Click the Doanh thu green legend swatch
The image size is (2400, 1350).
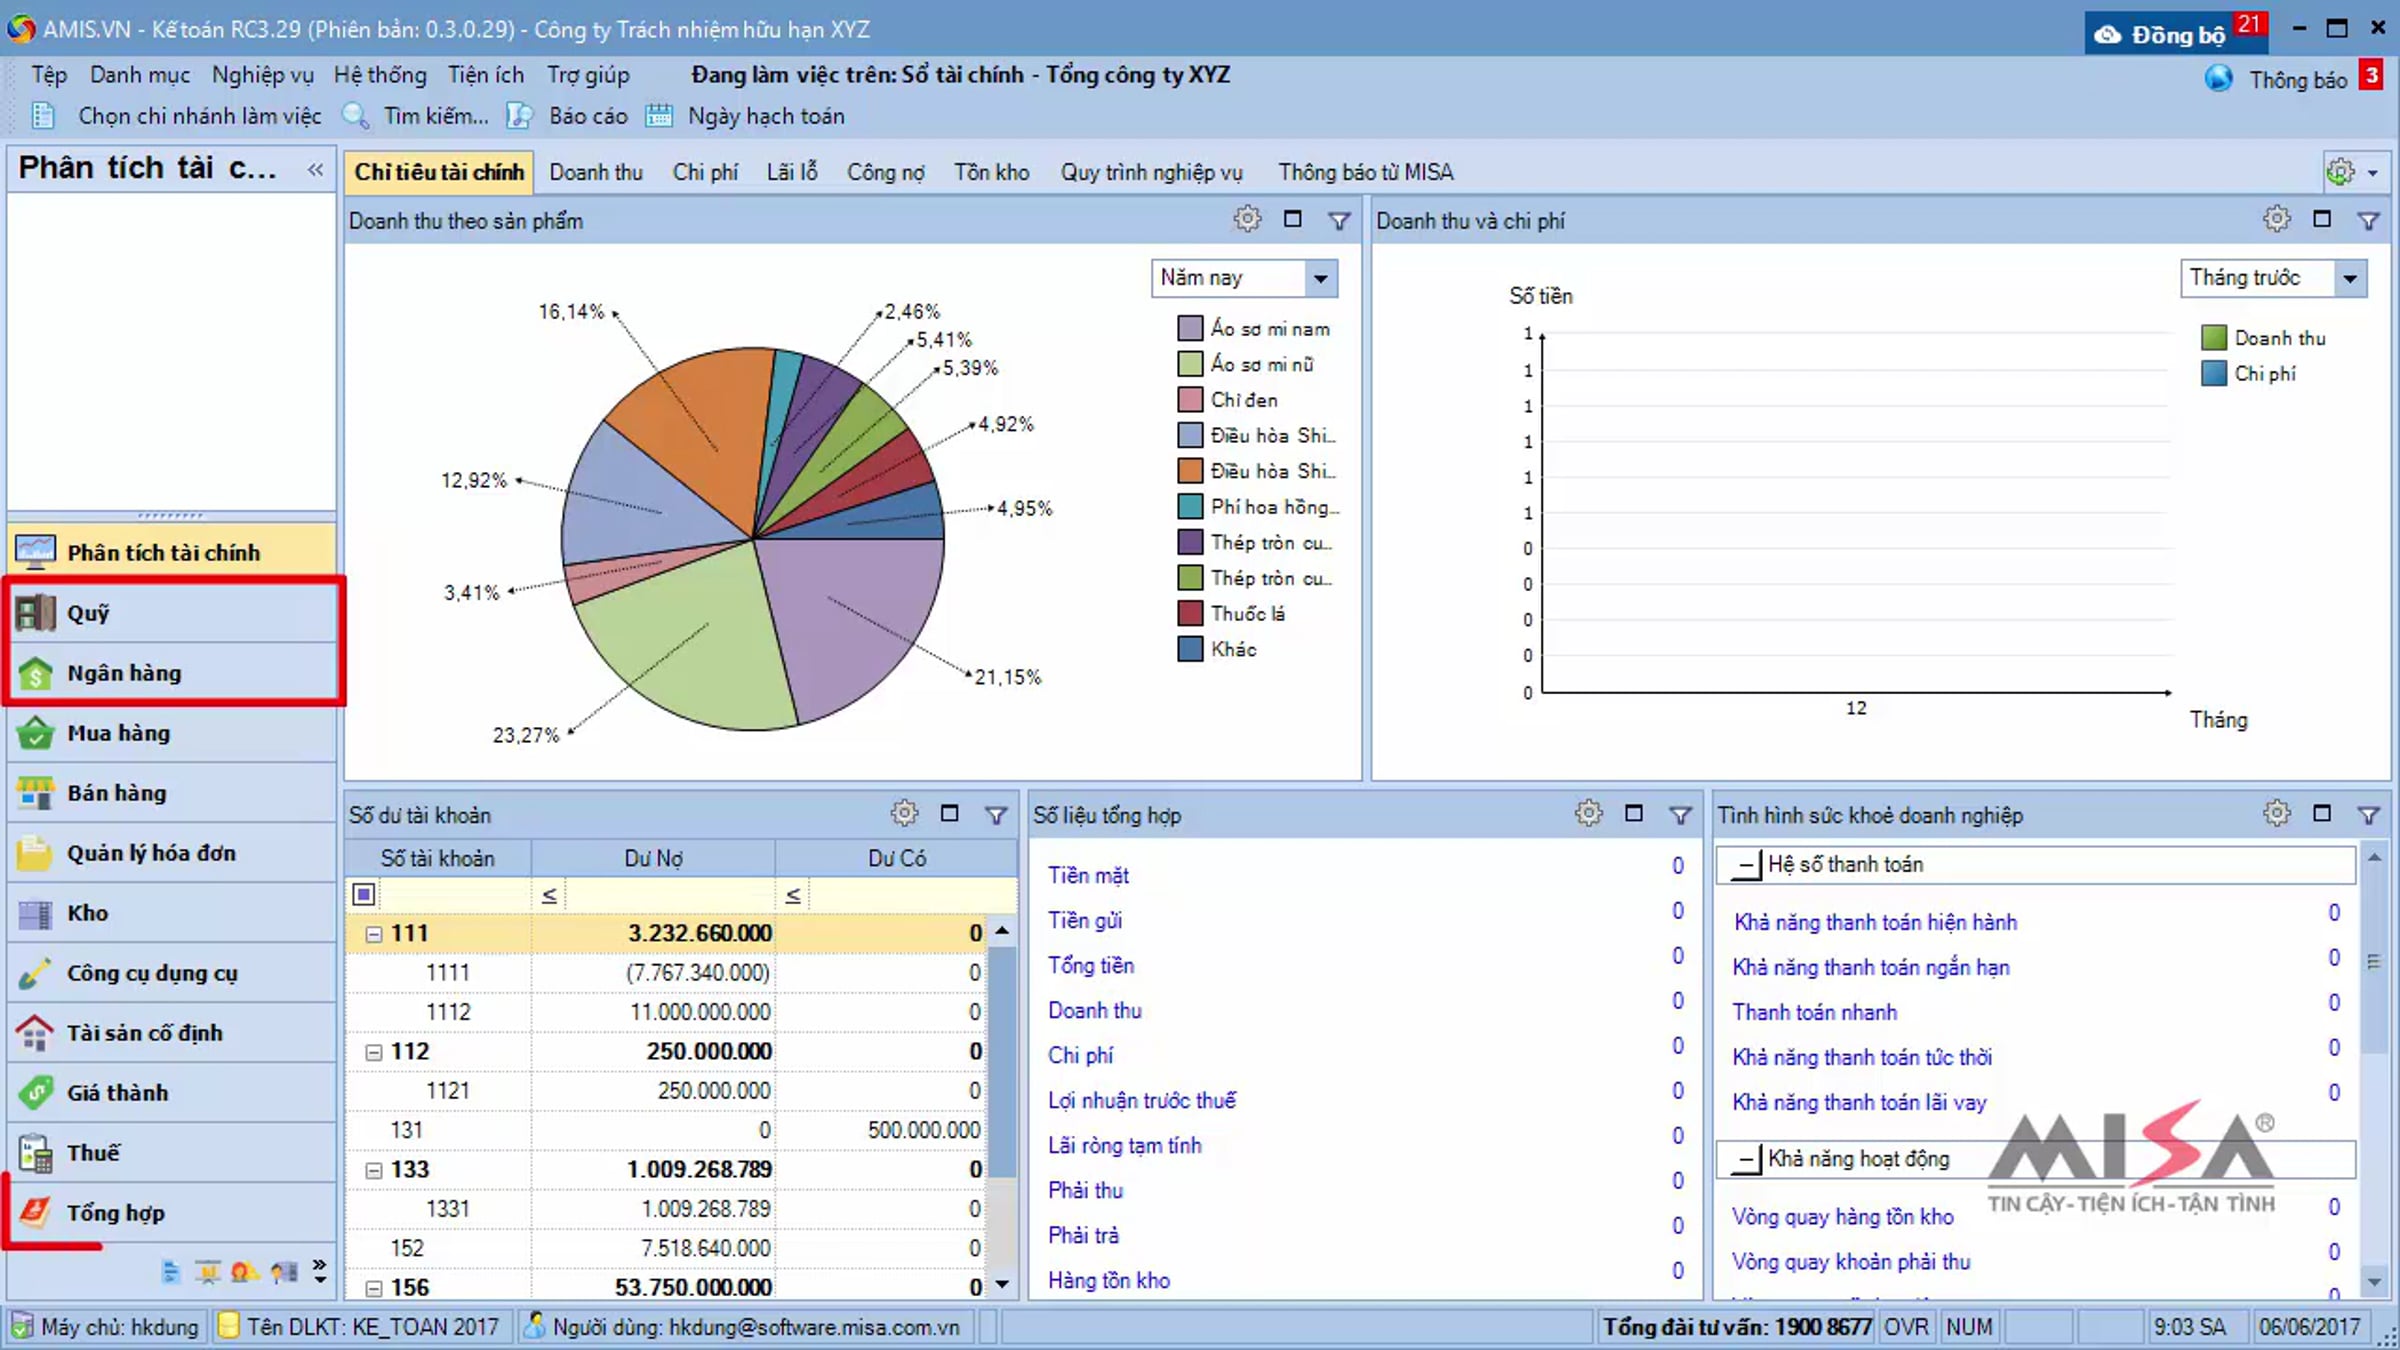[2214, 338]
